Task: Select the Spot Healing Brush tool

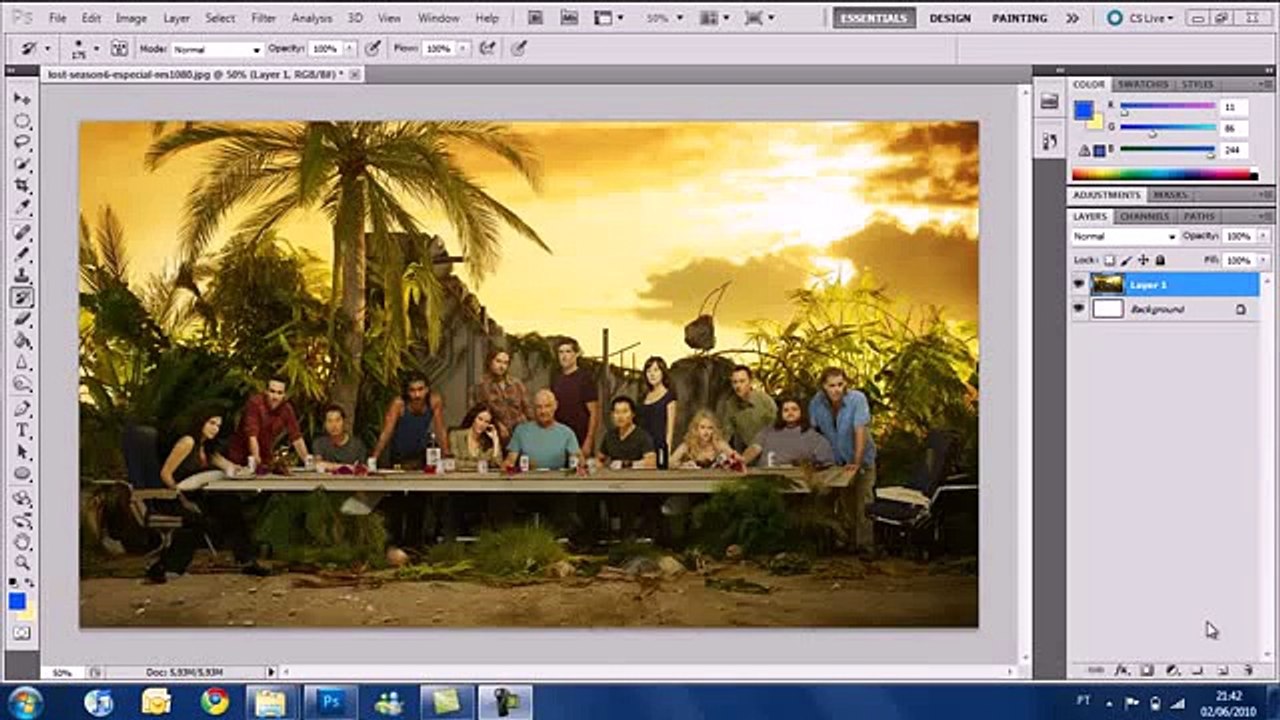Action: tap(22, 232)
